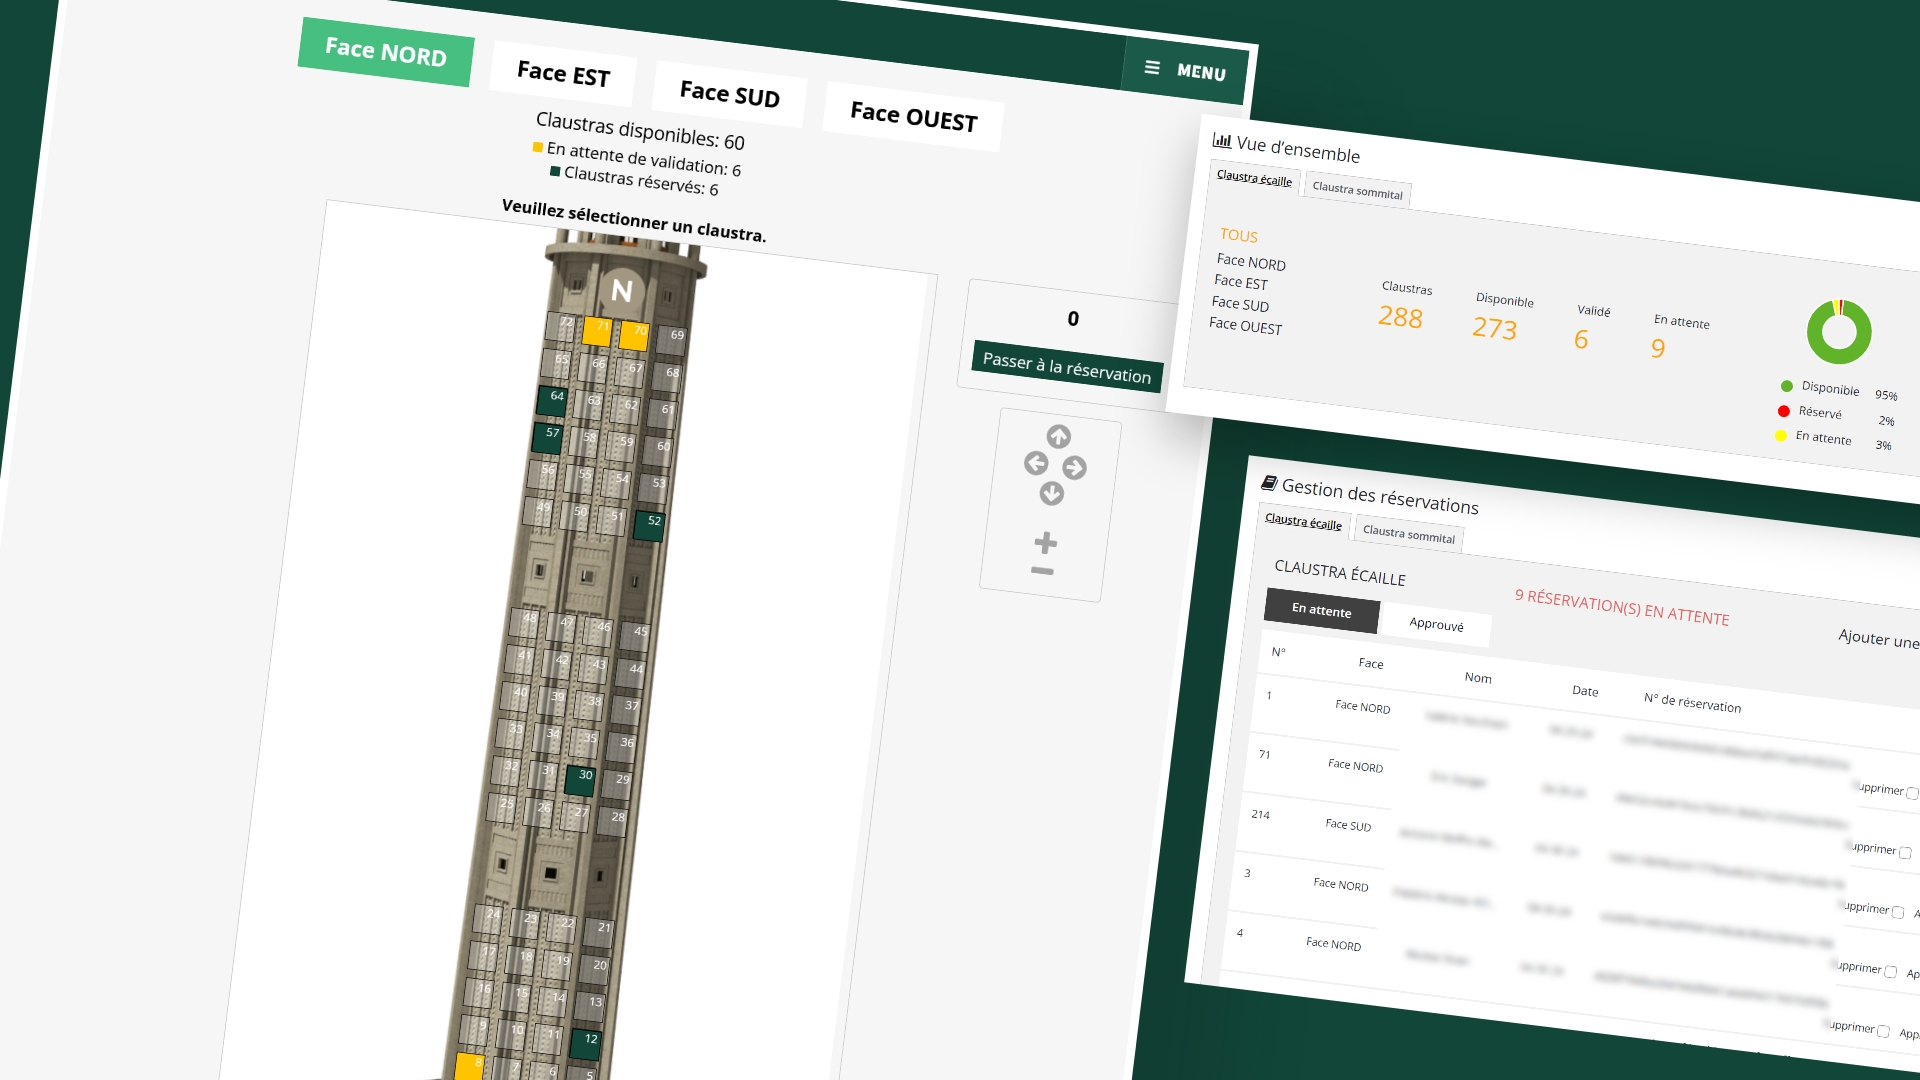Screen dimensions: 1920x1080
Task: Zoom in with the plus icon
Action: 1045,543
